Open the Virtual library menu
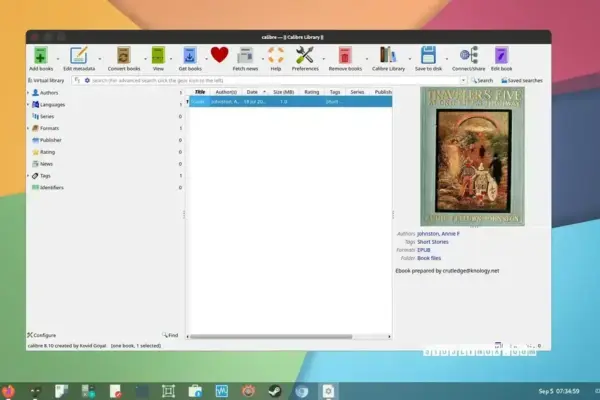 [46, 80]
